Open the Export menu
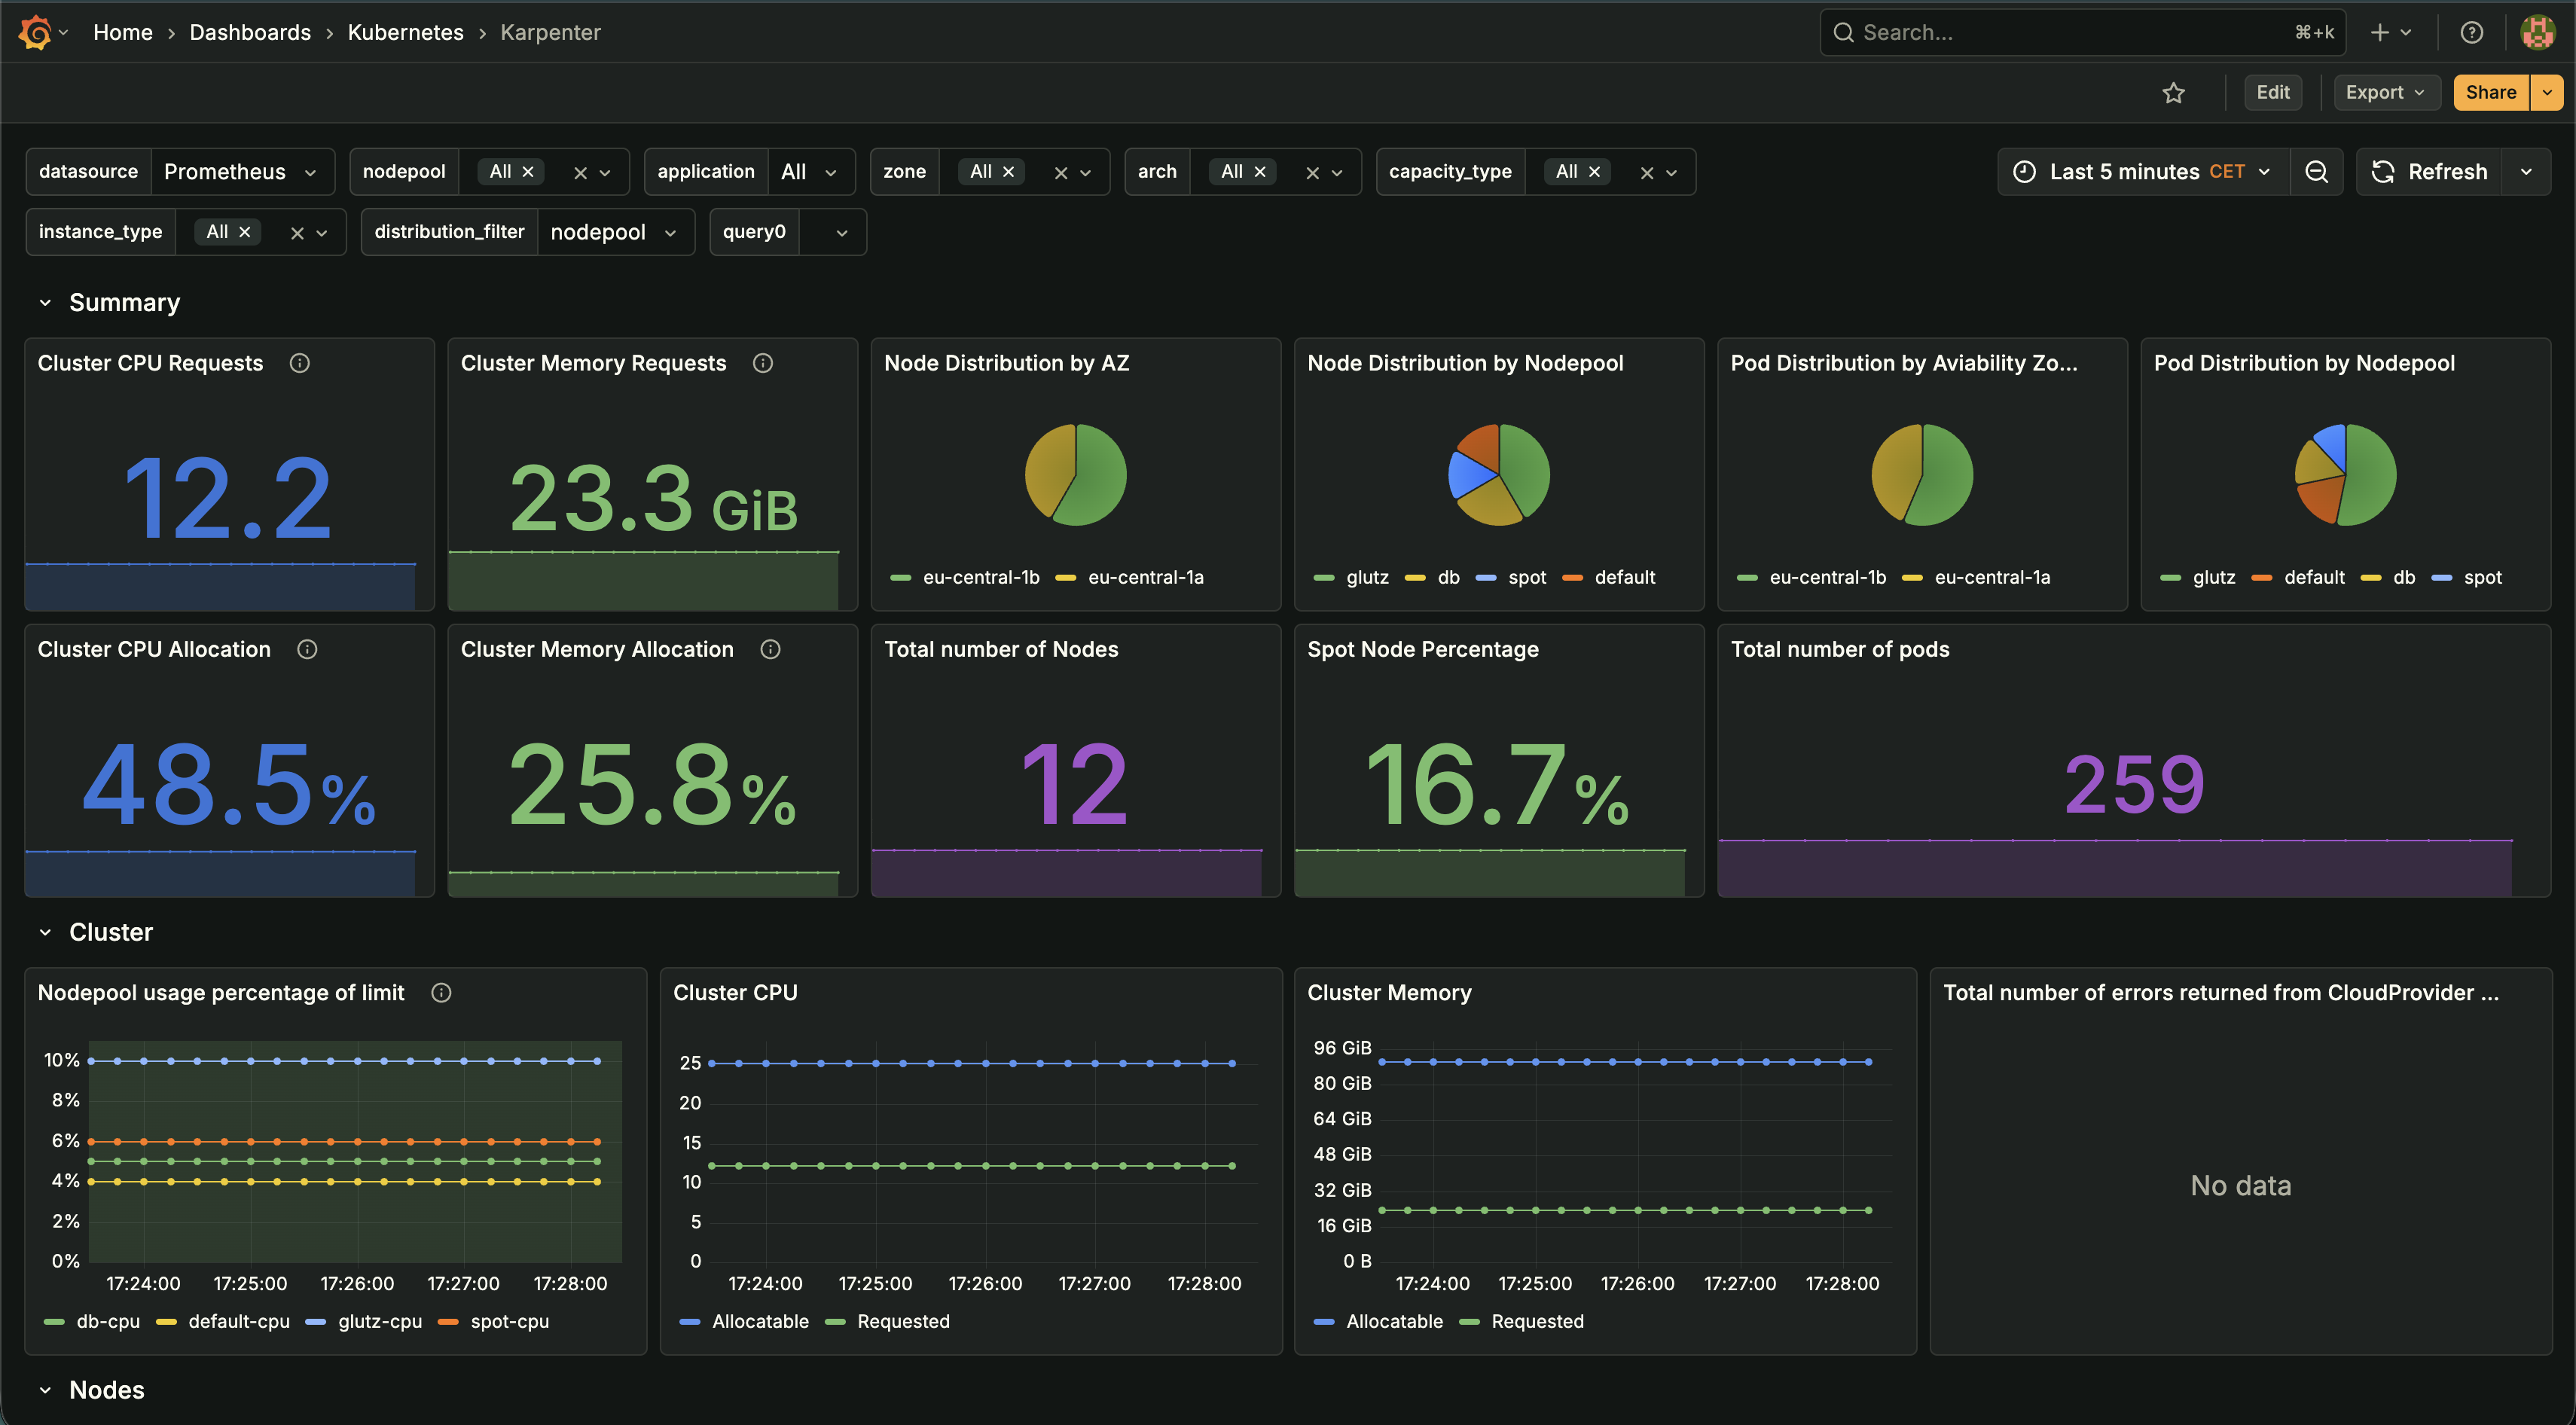The height and width of the screenshot is (1425, 2576). pos(2385,92)
